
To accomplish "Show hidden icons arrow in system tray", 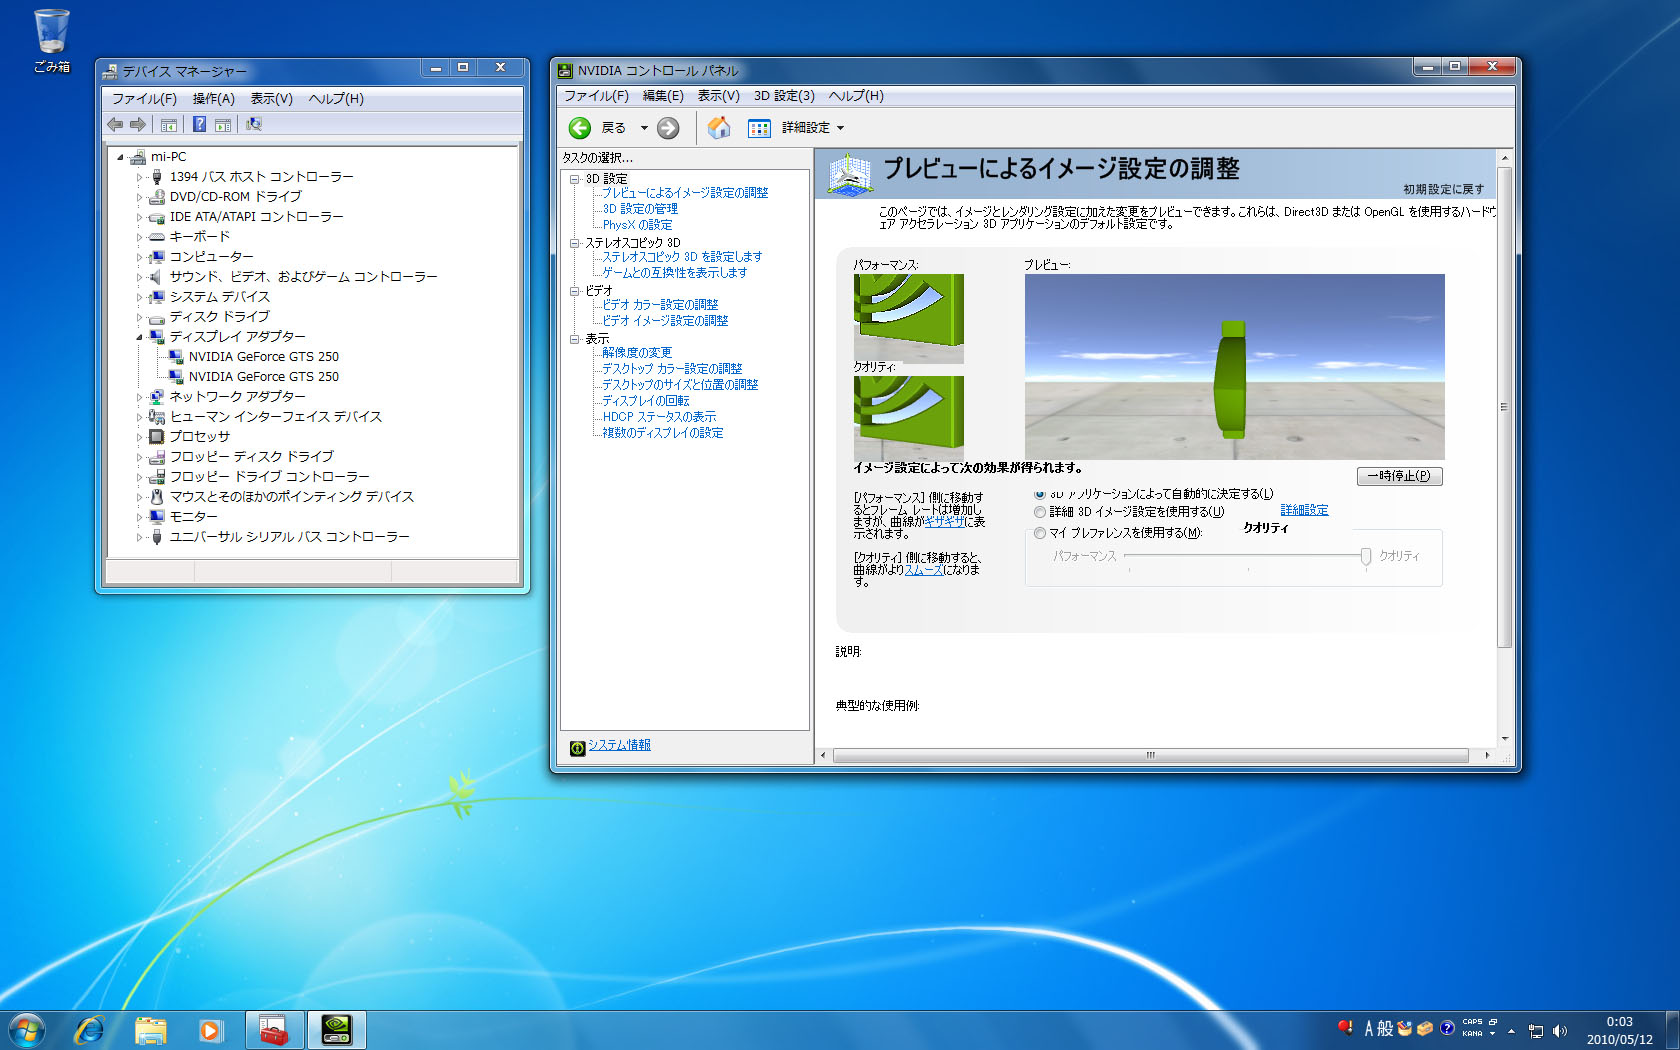I will point(1512,1031).
